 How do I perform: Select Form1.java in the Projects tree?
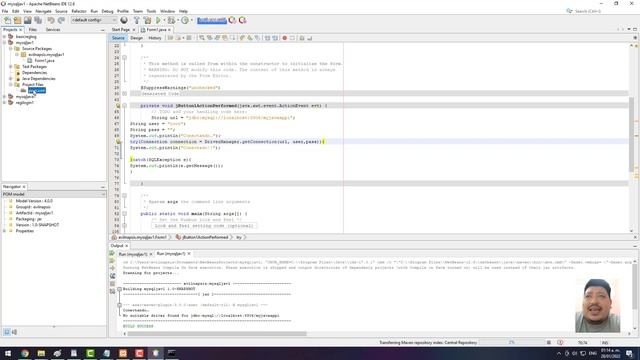pos(44,60)
